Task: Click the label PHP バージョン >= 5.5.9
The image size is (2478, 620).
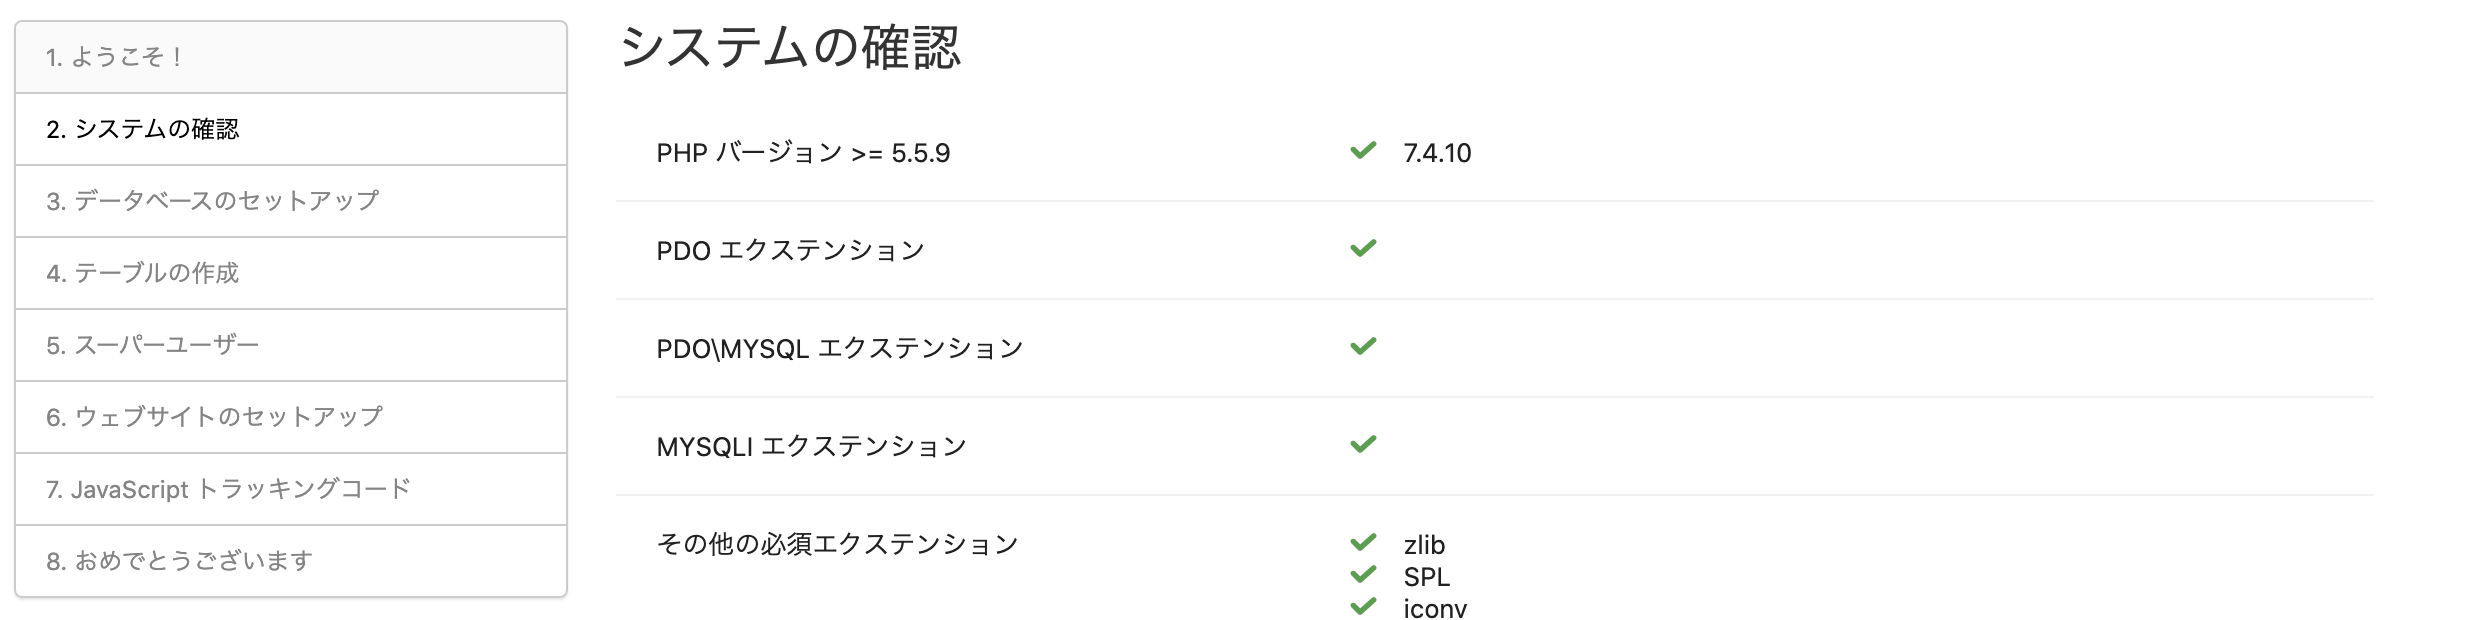Action: click(x=802, y=152)
